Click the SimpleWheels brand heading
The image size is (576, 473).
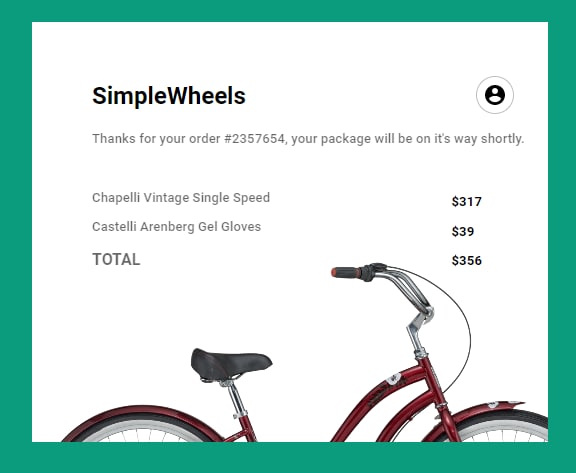pos(169,96)
